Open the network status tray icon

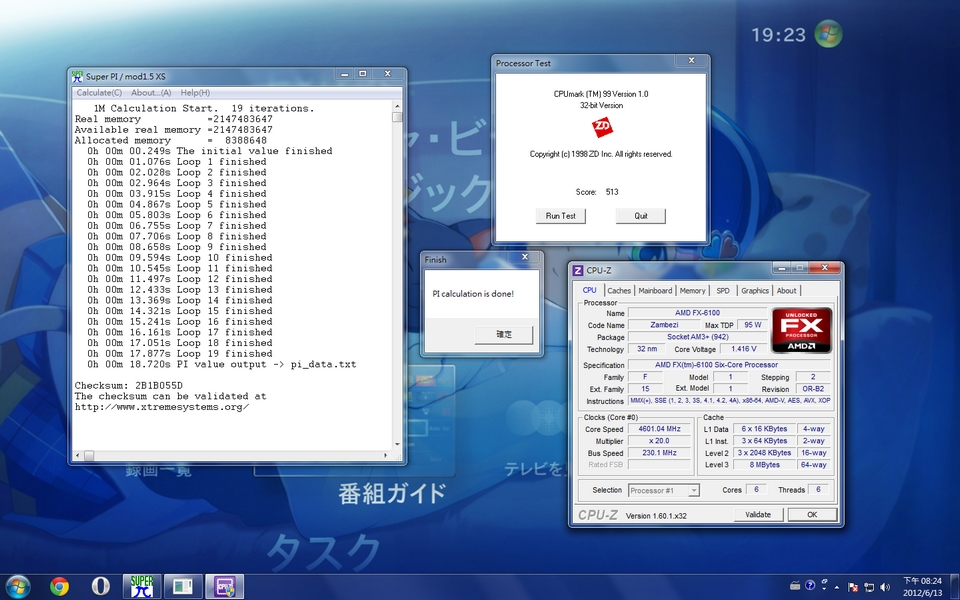[869, 587]
